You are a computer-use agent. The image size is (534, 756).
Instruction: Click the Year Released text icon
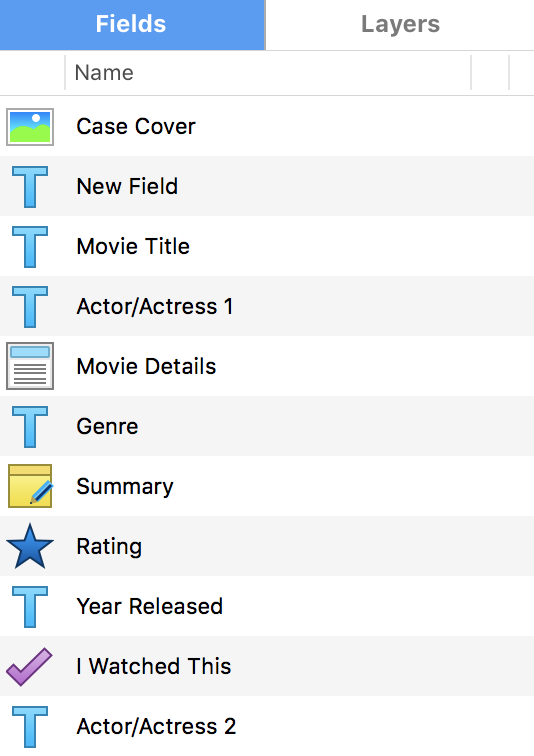30,607
